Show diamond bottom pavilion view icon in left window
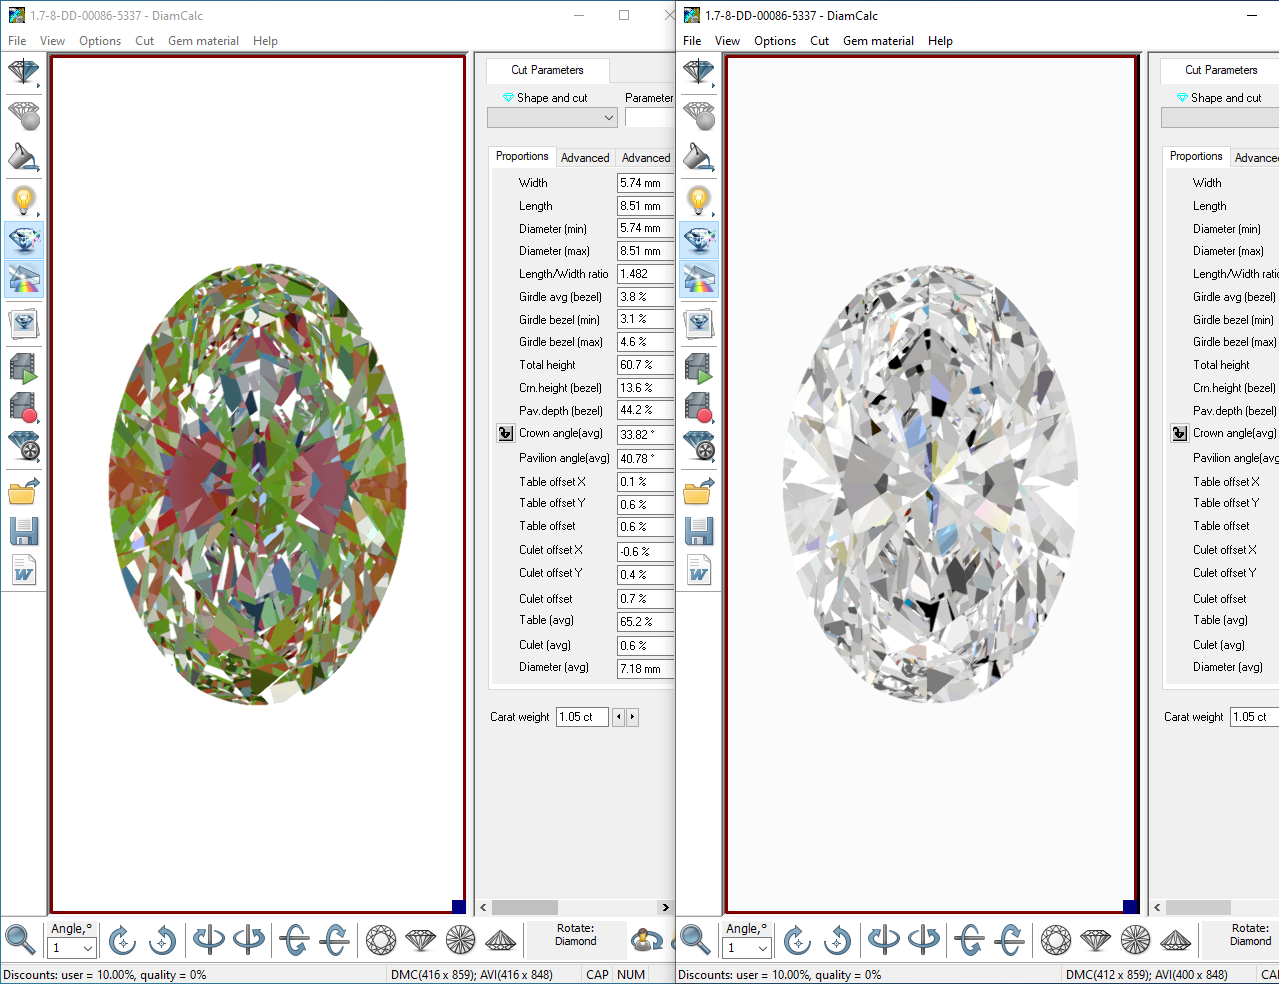1279x984 pixels. (x=461, y=940)
